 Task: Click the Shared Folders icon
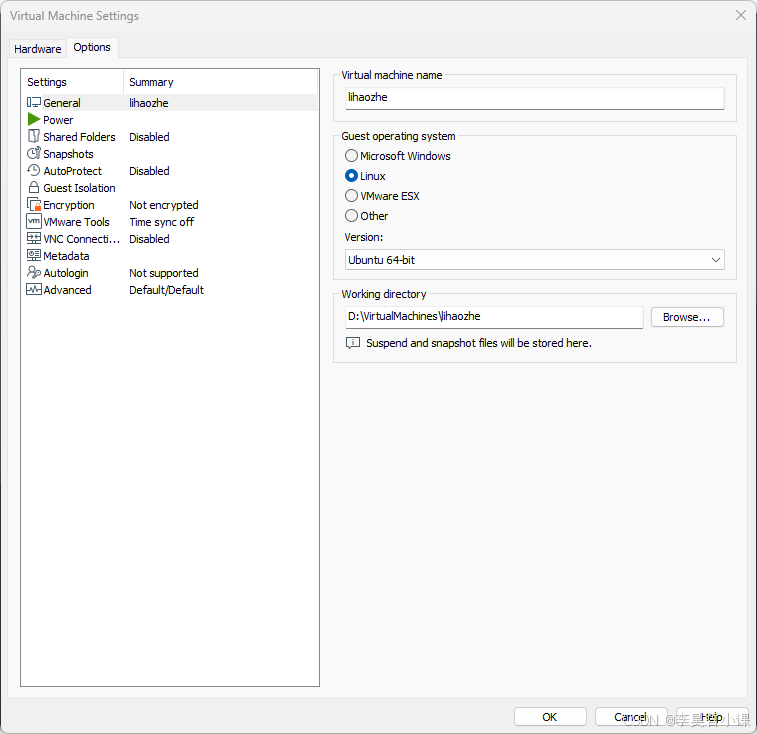click(x=34, y=136)
